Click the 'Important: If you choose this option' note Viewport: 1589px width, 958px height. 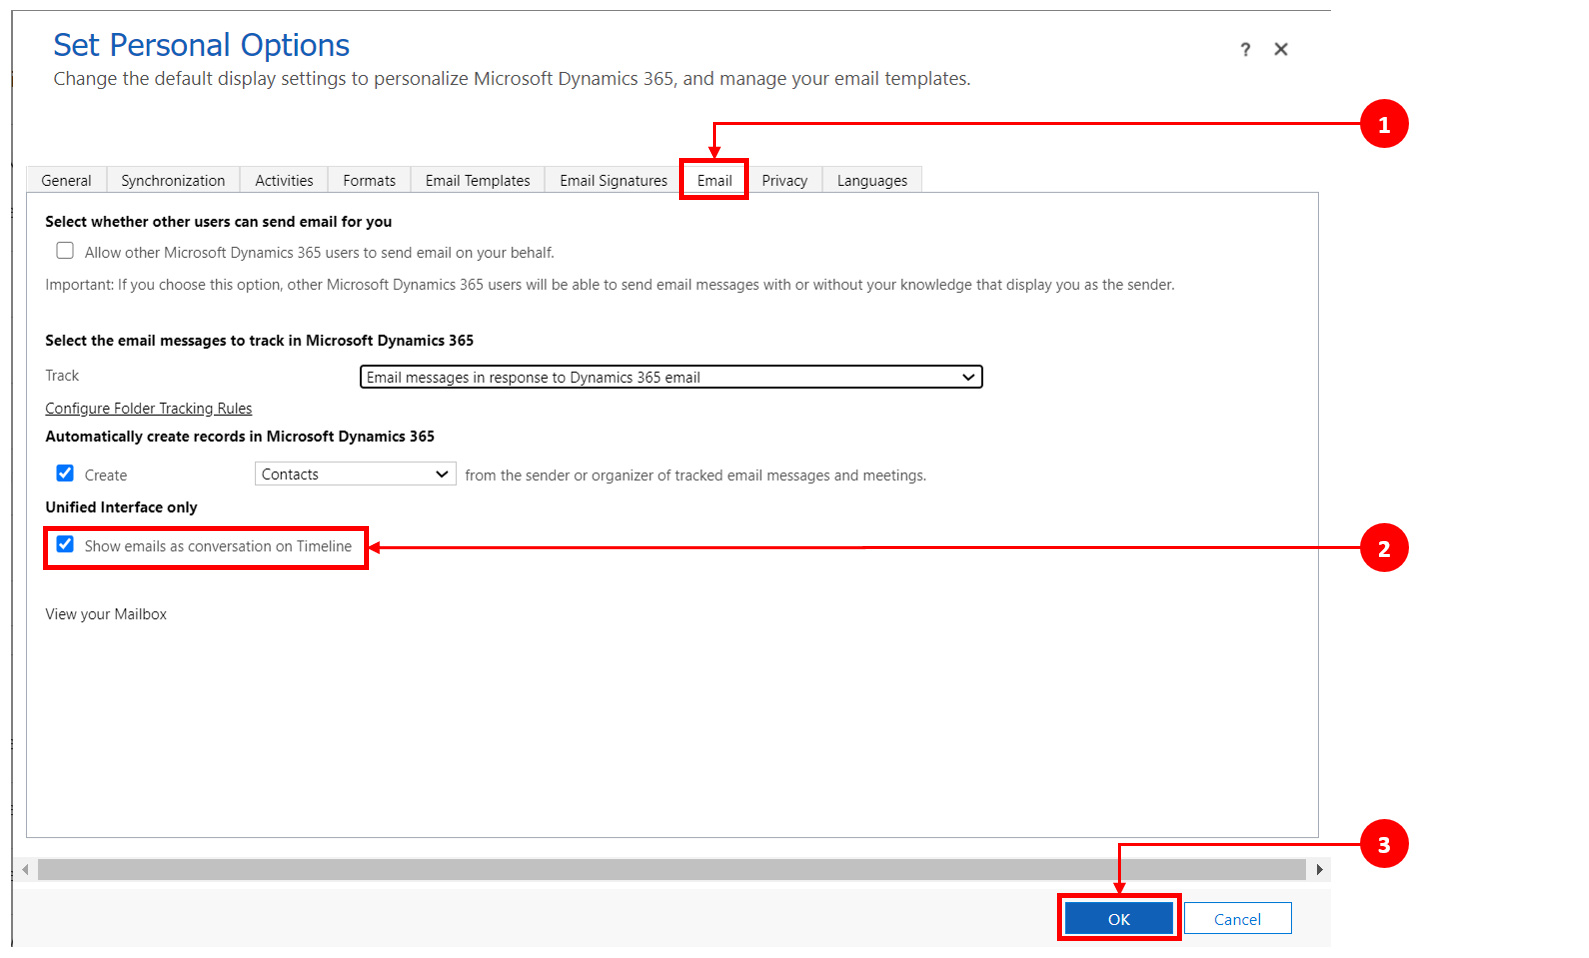[x=610, y=284]
